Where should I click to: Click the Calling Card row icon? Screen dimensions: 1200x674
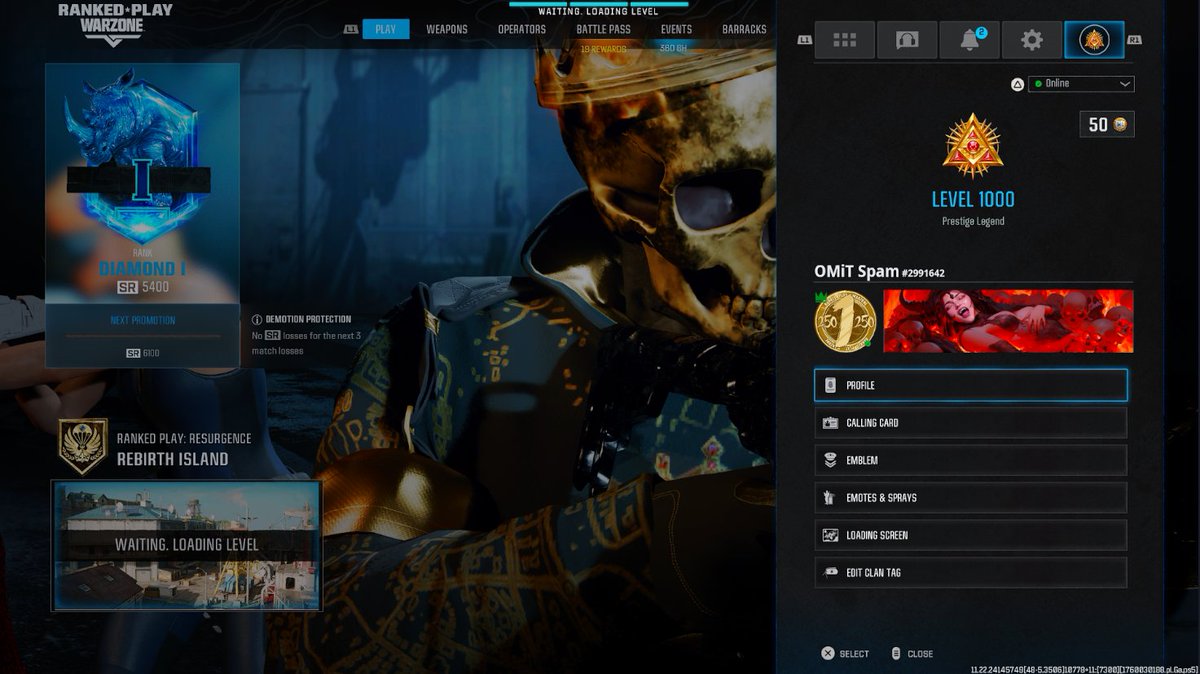pyautogui.click(x=829, y=423)
